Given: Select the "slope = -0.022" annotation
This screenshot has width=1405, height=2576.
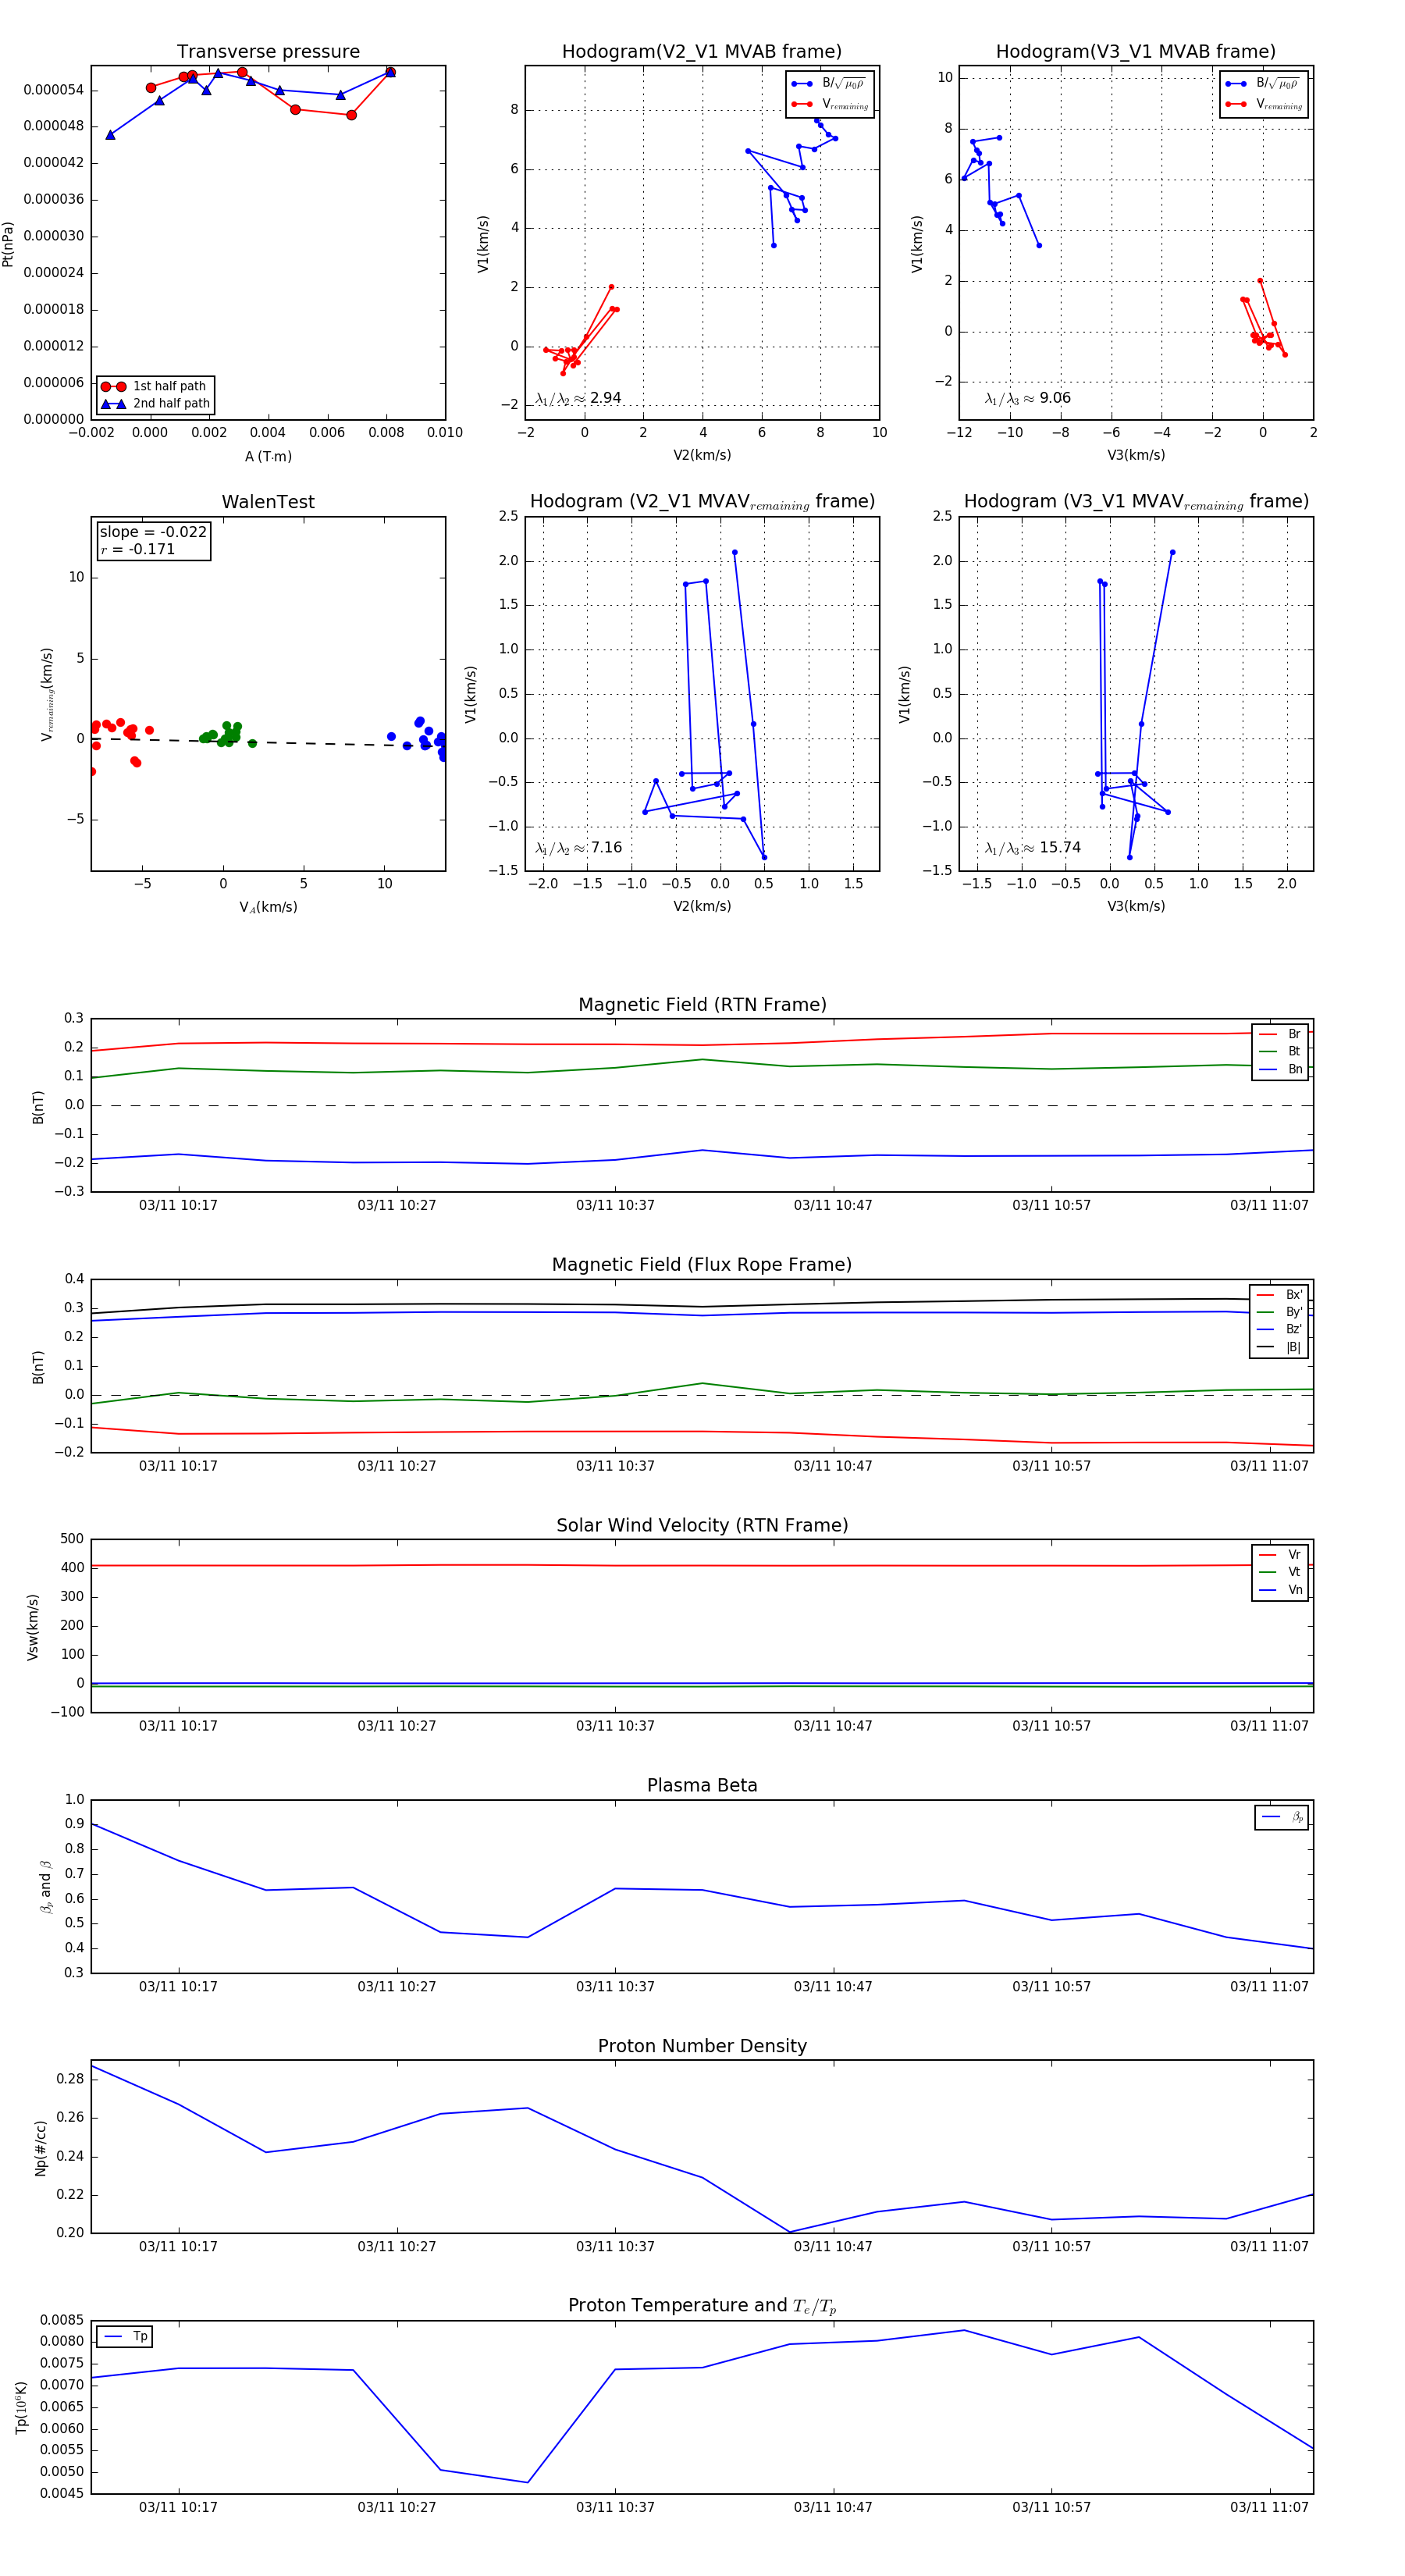Looking at the screenshot, I should pyautogui.click(x=153, y=532).
